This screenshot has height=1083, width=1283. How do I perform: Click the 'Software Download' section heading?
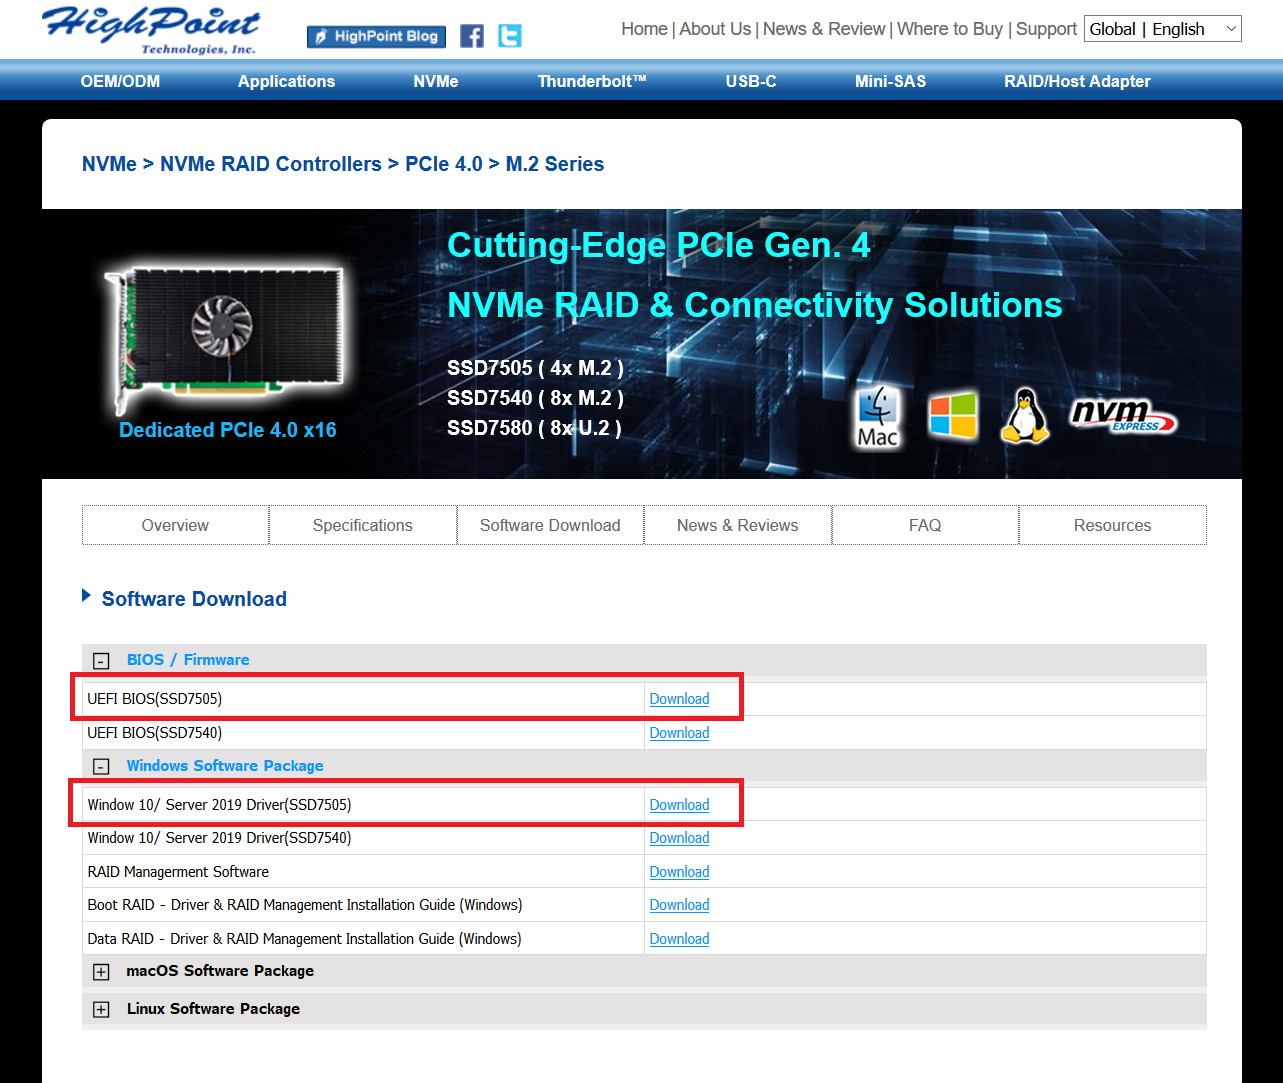(194, 599)
